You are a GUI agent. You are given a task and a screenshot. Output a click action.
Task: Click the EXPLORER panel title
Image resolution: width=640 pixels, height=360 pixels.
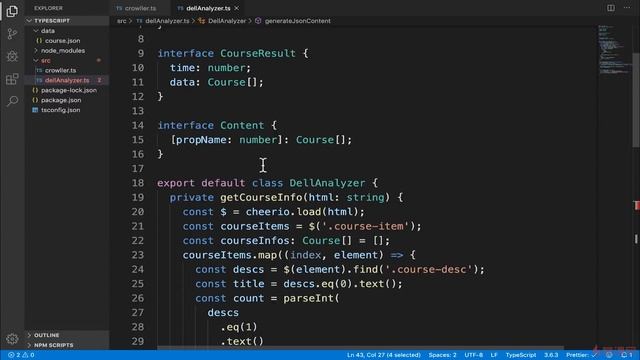(48, 8)
